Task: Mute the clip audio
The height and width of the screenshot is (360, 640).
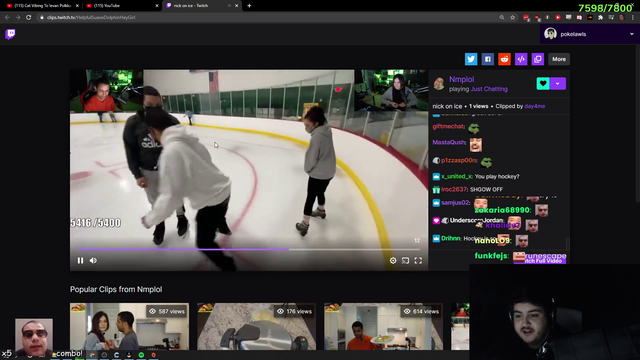Action: (x=93, y=260)
